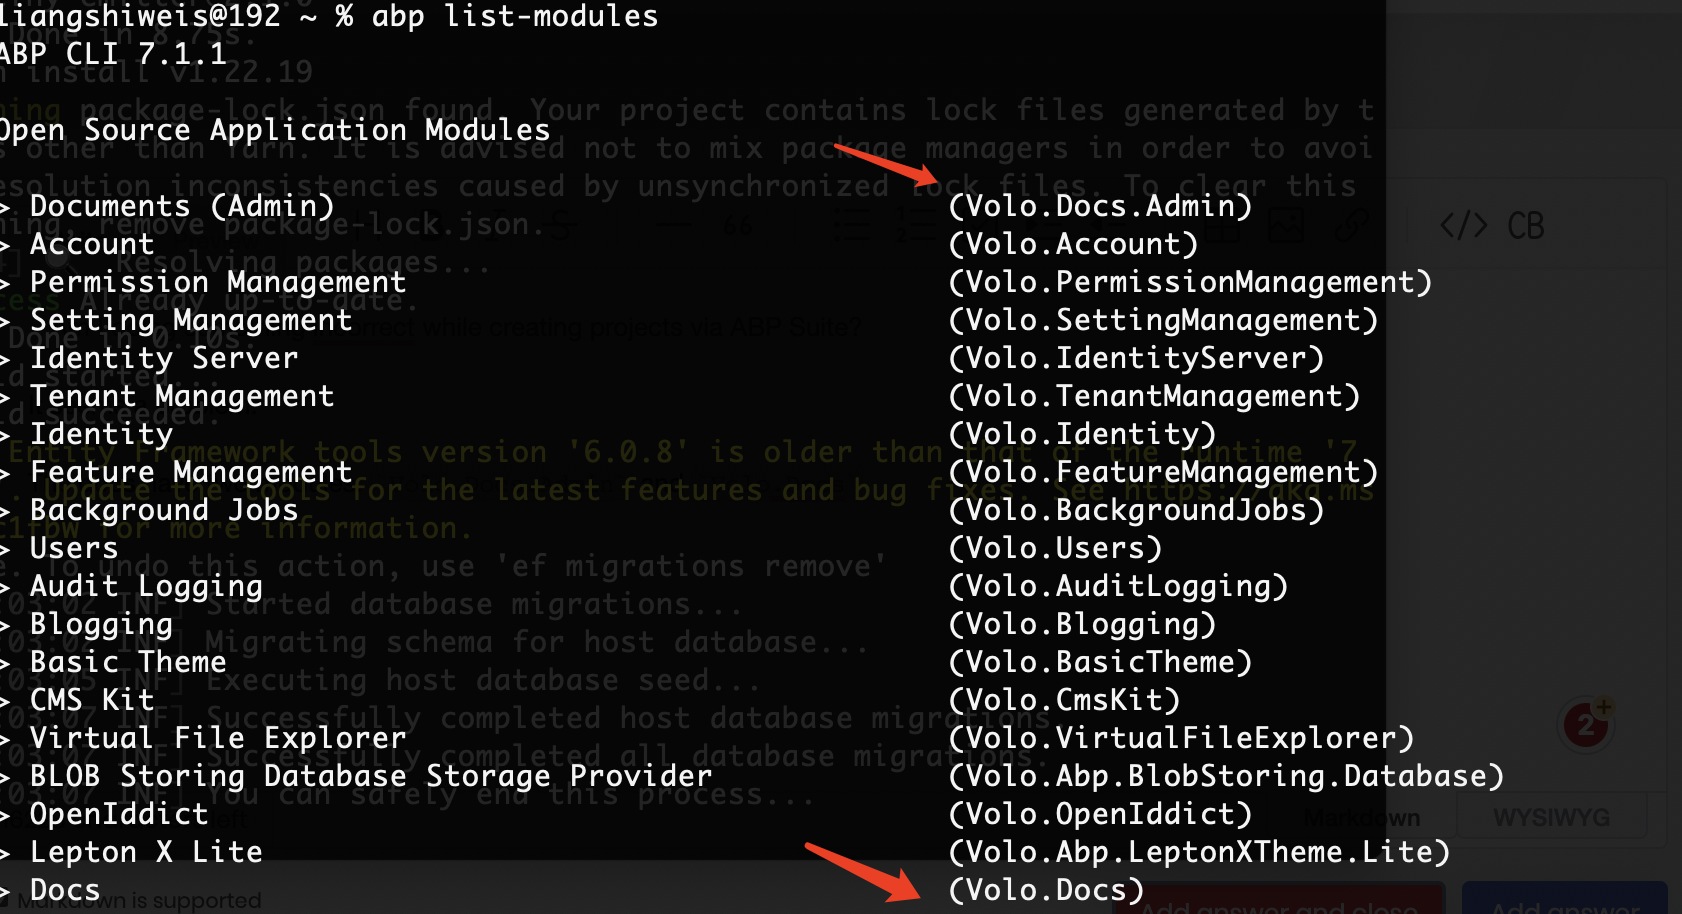Click the "Markdown is supported" hint text
The height and width of the screenshot is (914, 1682).
[140, 901]
